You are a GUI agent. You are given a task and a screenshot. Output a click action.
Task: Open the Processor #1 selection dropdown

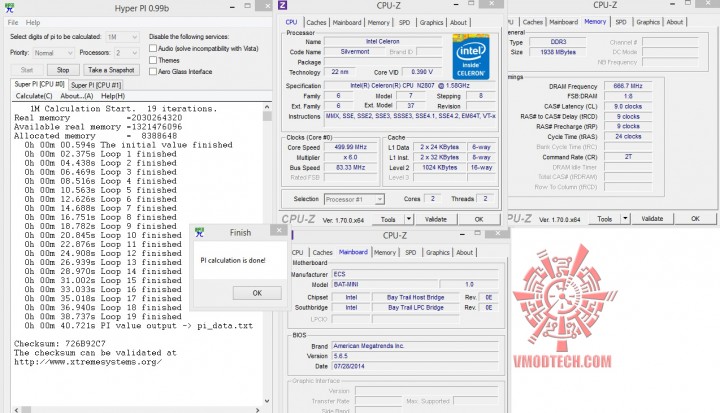[354, 199]
